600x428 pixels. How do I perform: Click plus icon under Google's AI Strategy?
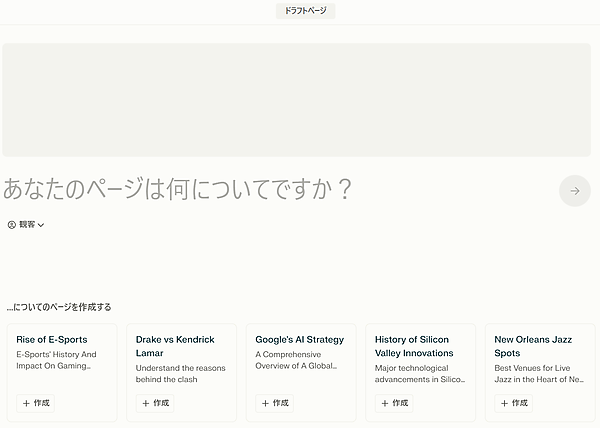click(265, 403)
